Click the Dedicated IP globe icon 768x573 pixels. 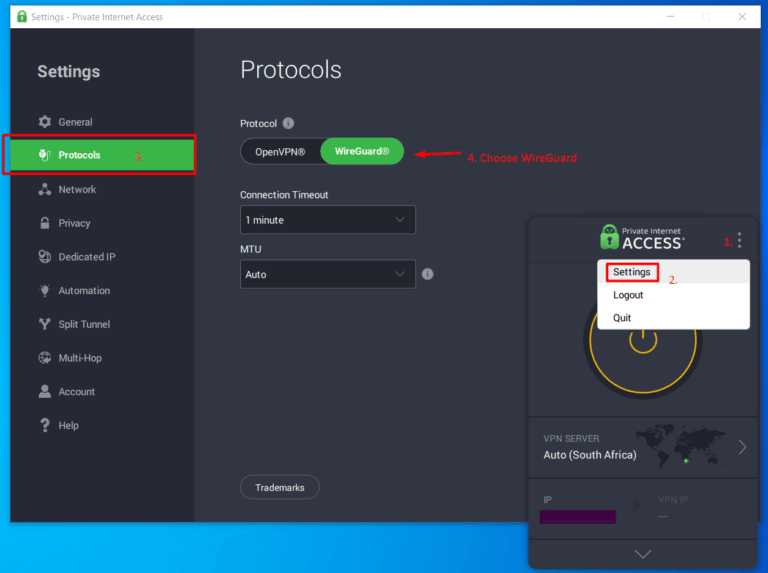point(45,257)
